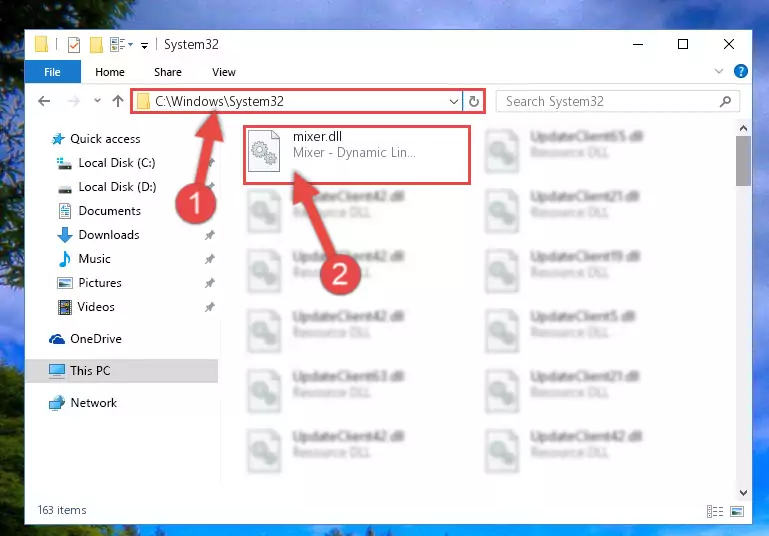Click the New Folder icon in quick access toolbar
This screenshot has height=536, width=769.
[x=96, y=45]
